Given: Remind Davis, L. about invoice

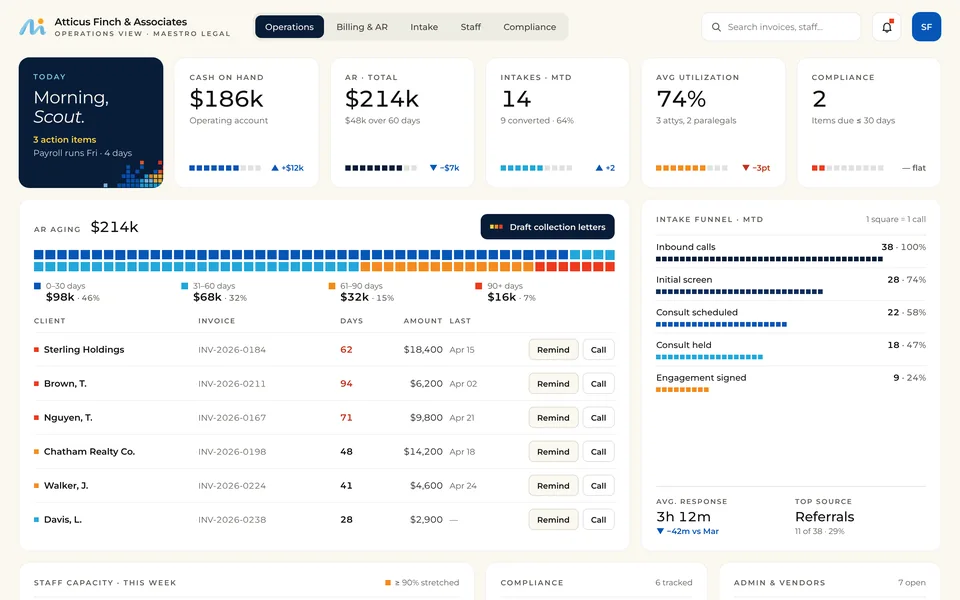Looking at the screenshot, I should tap(553, 520).
